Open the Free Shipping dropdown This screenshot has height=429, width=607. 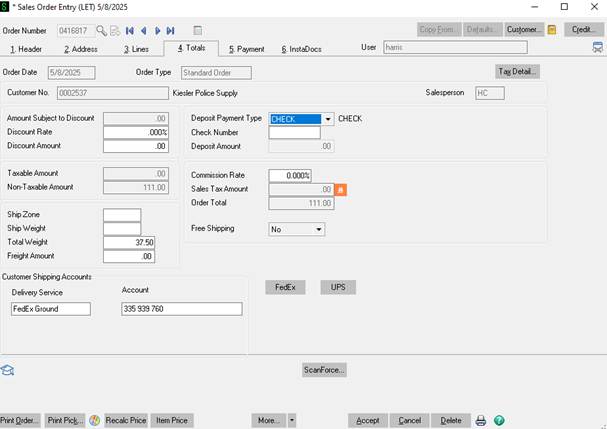coord(319,229)
